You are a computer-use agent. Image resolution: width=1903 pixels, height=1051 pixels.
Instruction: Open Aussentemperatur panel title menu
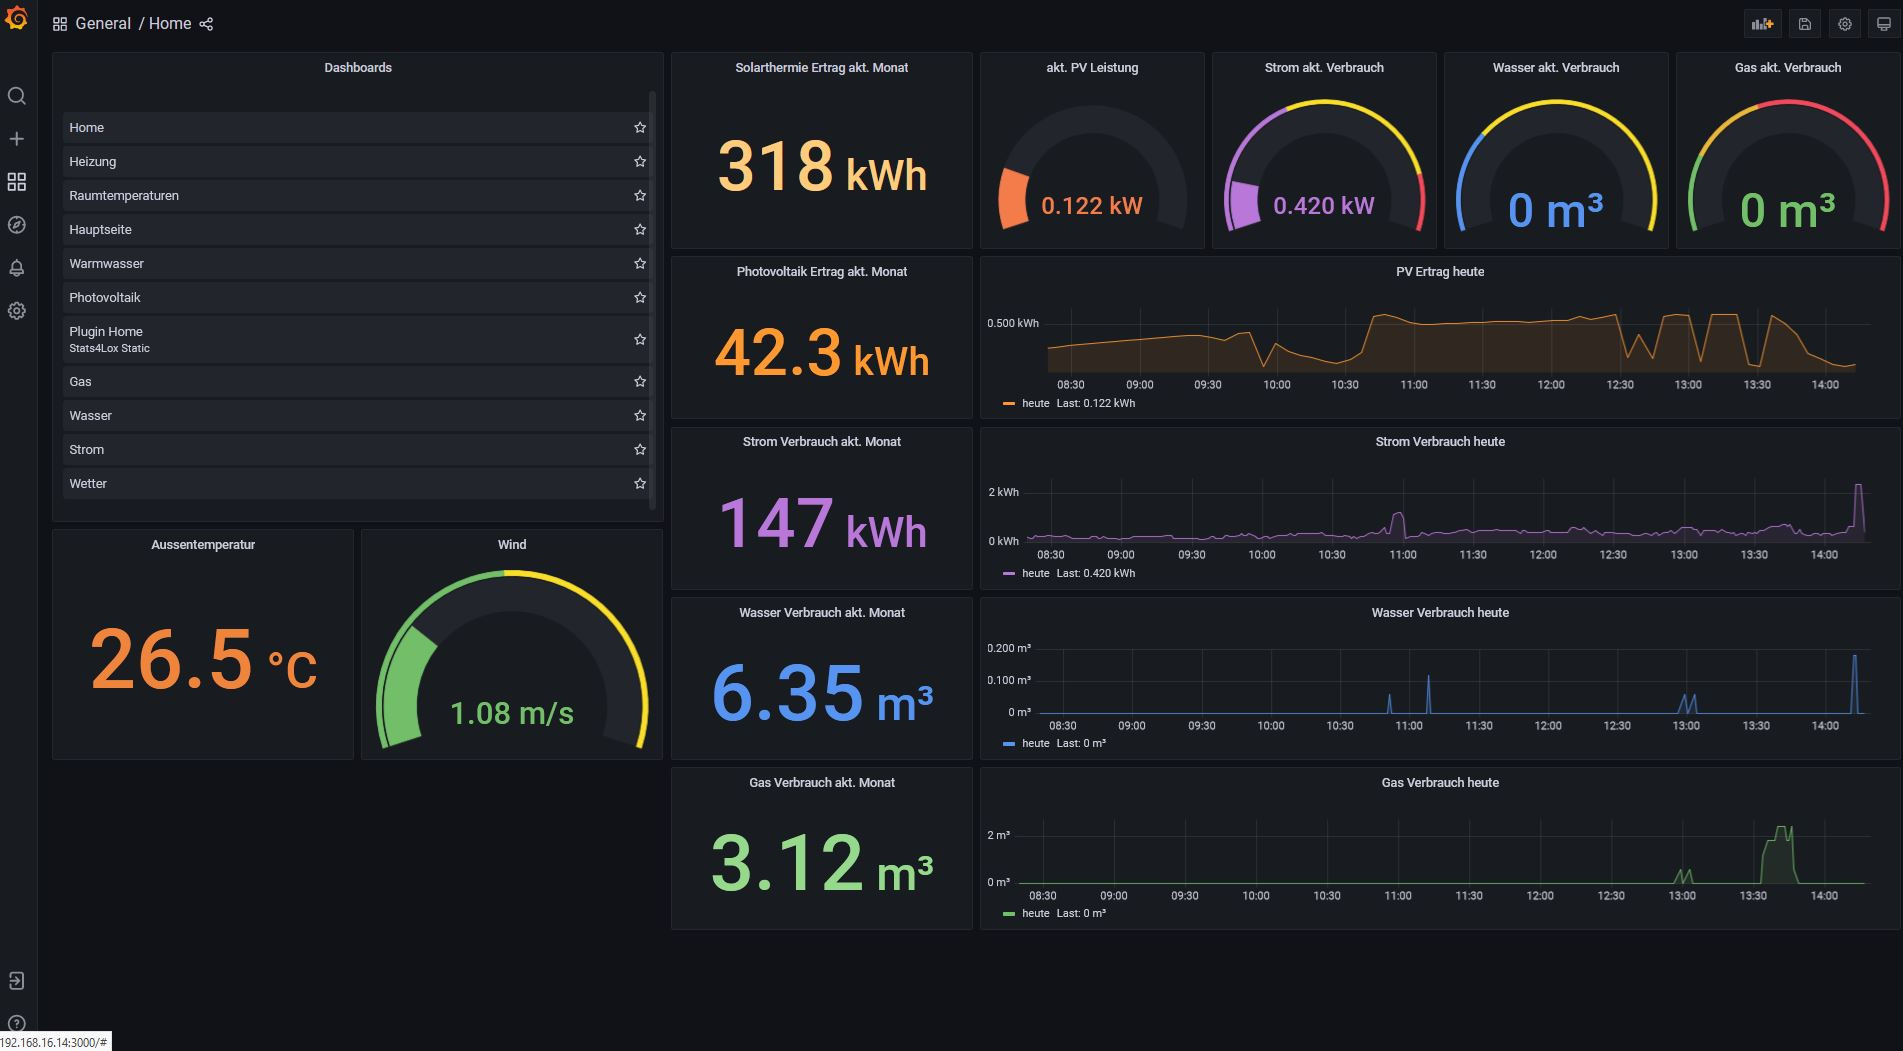point(203,545)
